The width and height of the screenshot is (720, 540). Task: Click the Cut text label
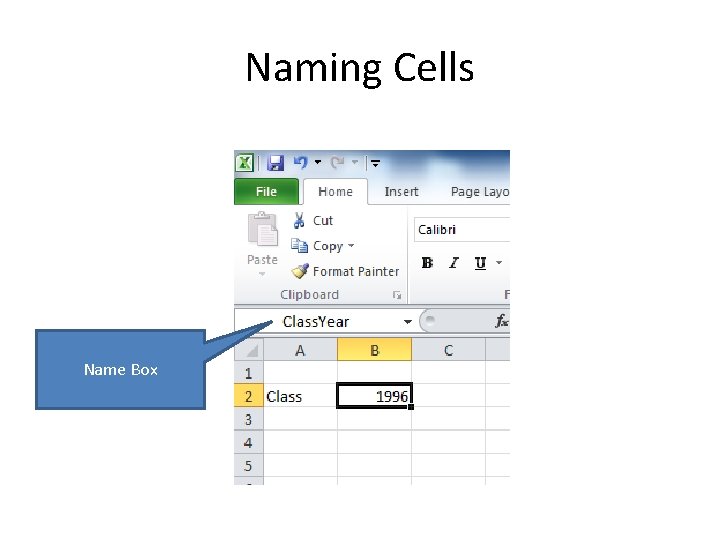323,220
